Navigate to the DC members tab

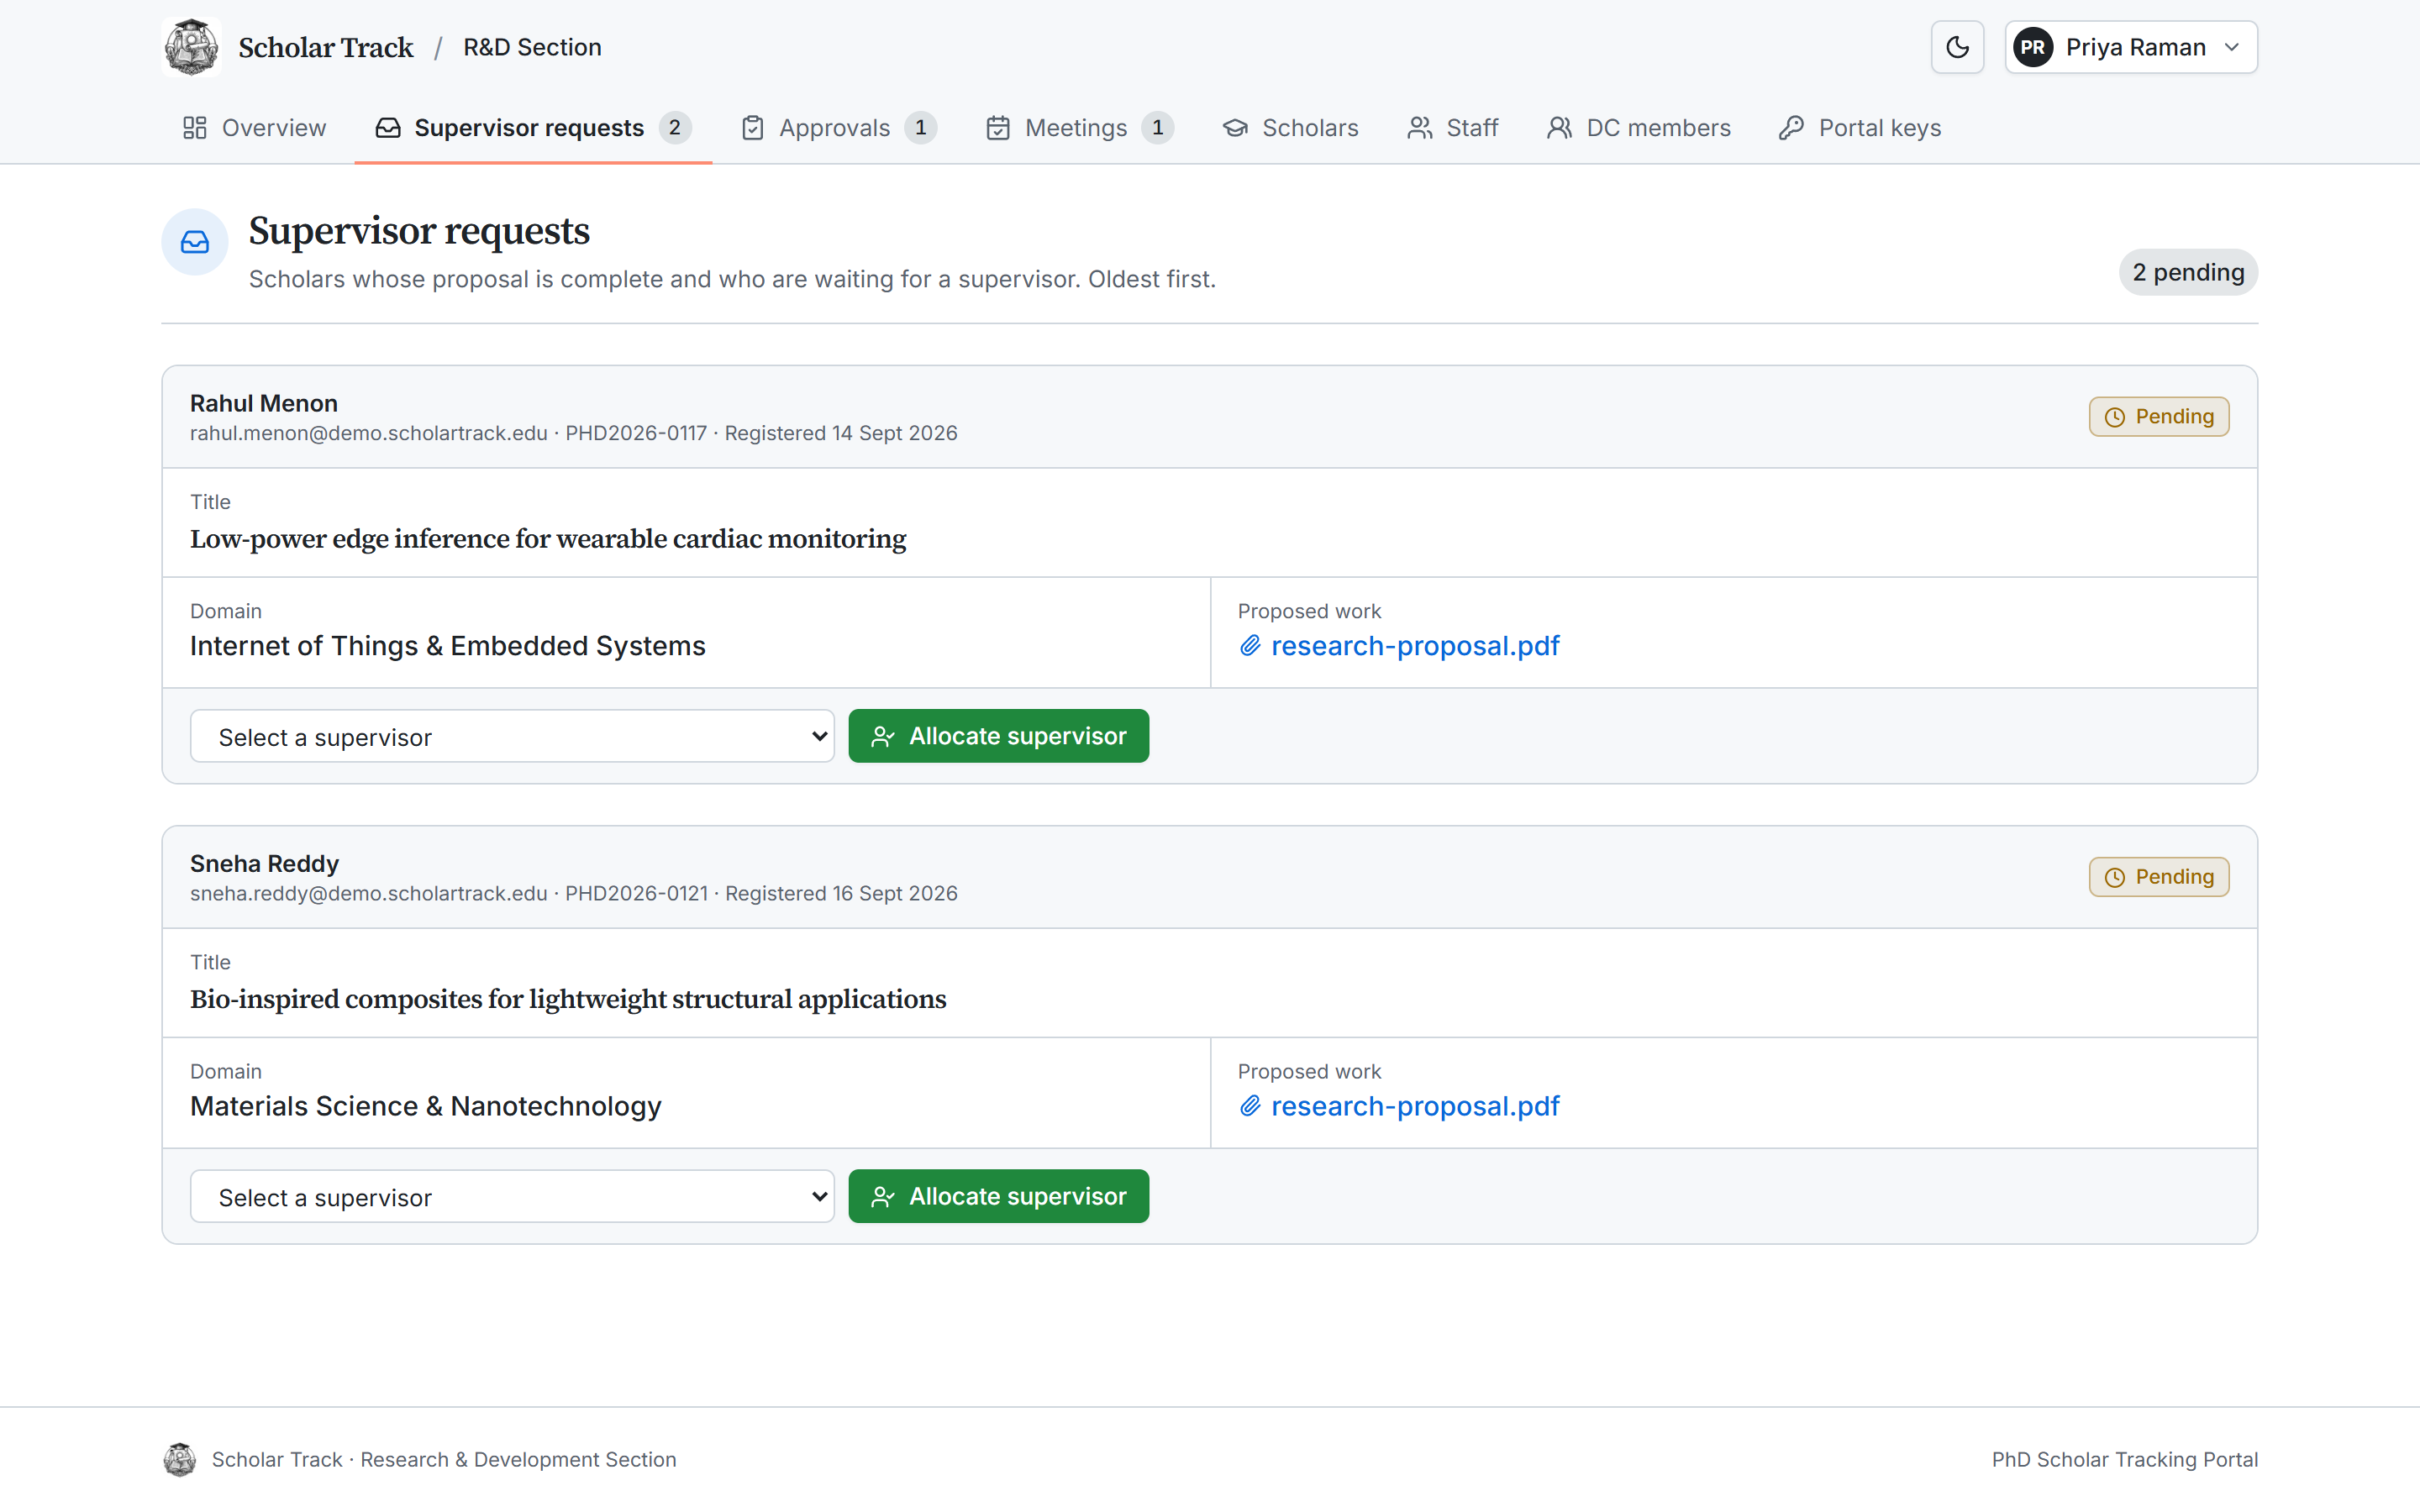(1638, 128)
